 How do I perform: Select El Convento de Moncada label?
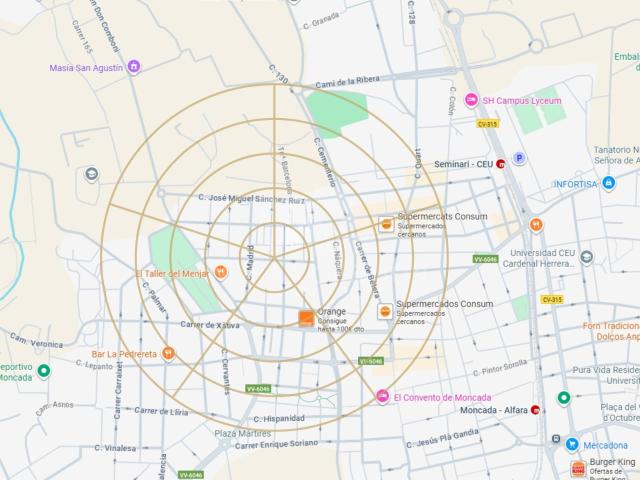tap(442, 397)
